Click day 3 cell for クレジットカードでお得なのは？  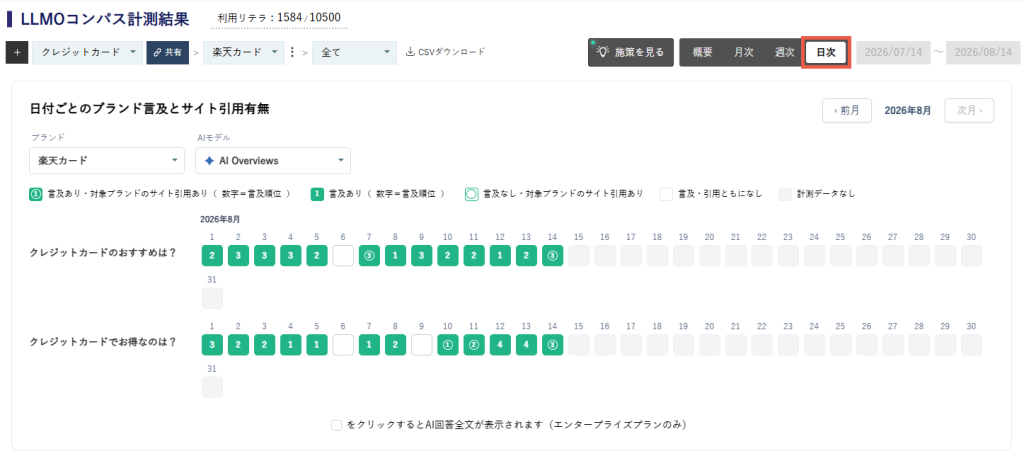264,344
